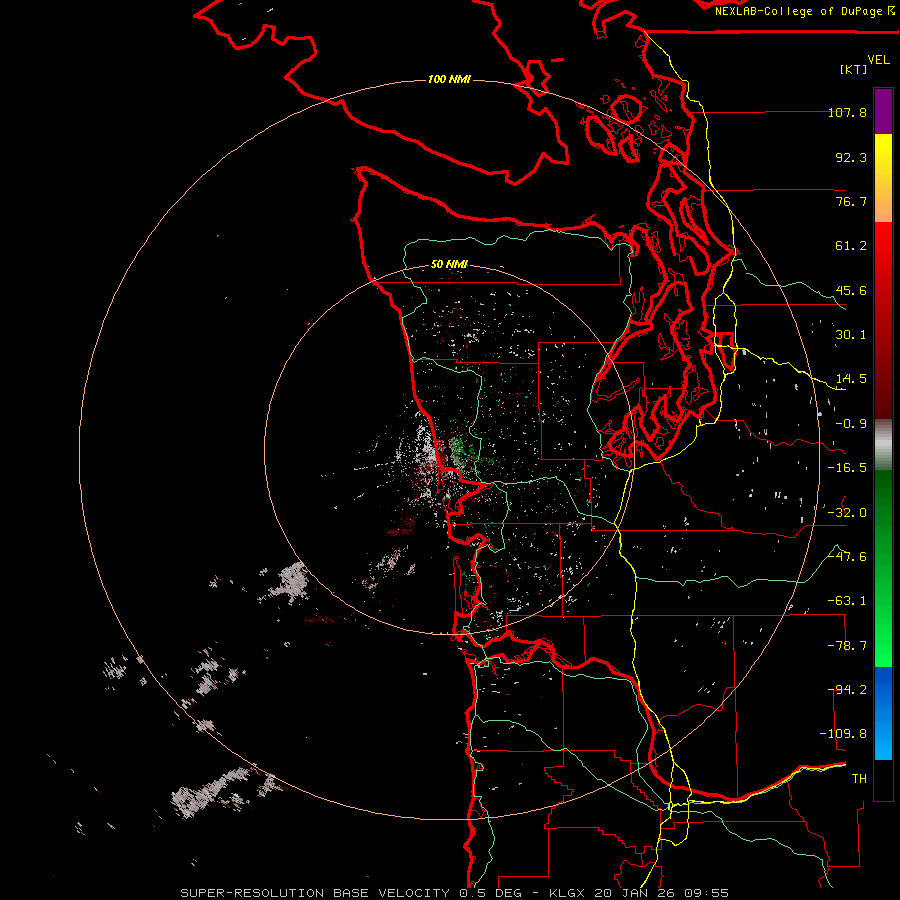Click the blue segment of velocity color bar
The image size is (900, 900).
pos(883,713)
